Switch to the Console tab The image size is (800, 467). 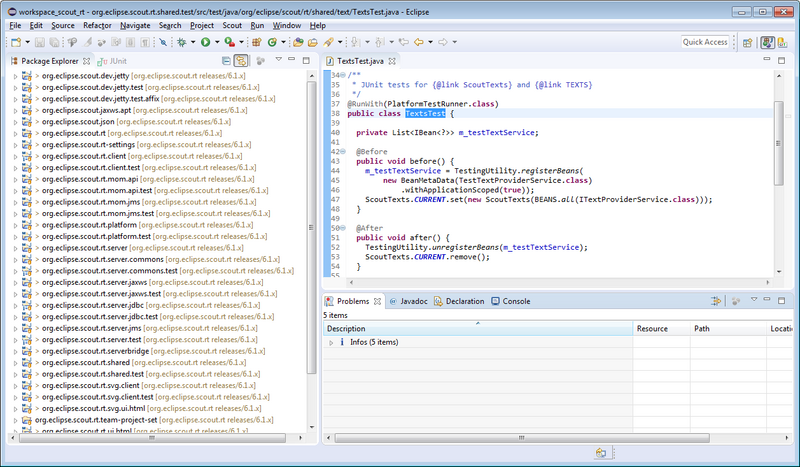[x=511, y=301]
